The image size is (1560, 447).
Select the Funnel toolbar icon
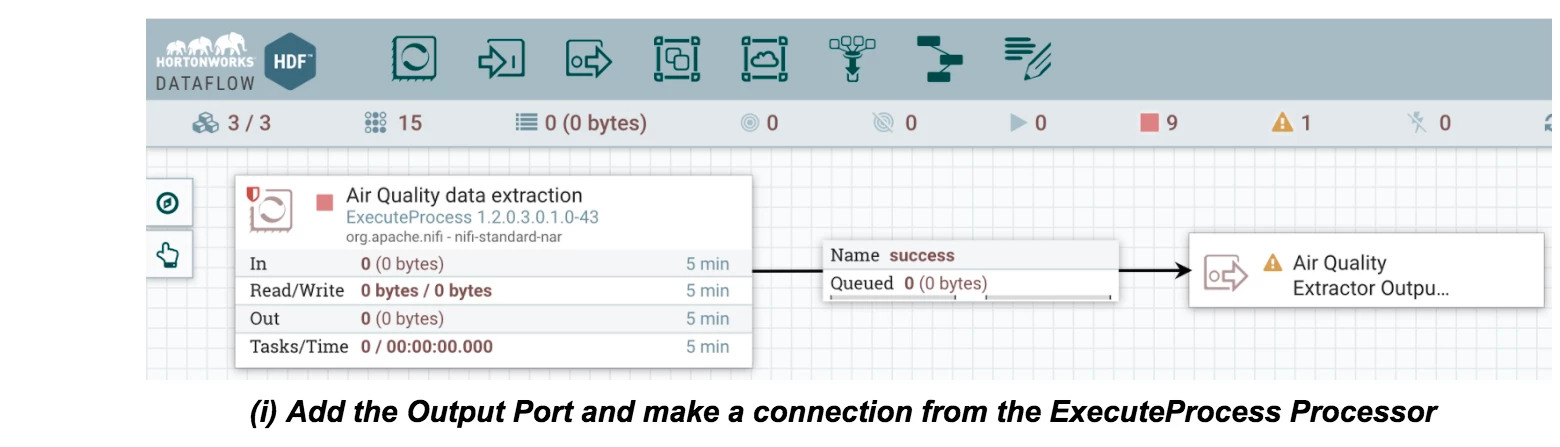point(852,60)
